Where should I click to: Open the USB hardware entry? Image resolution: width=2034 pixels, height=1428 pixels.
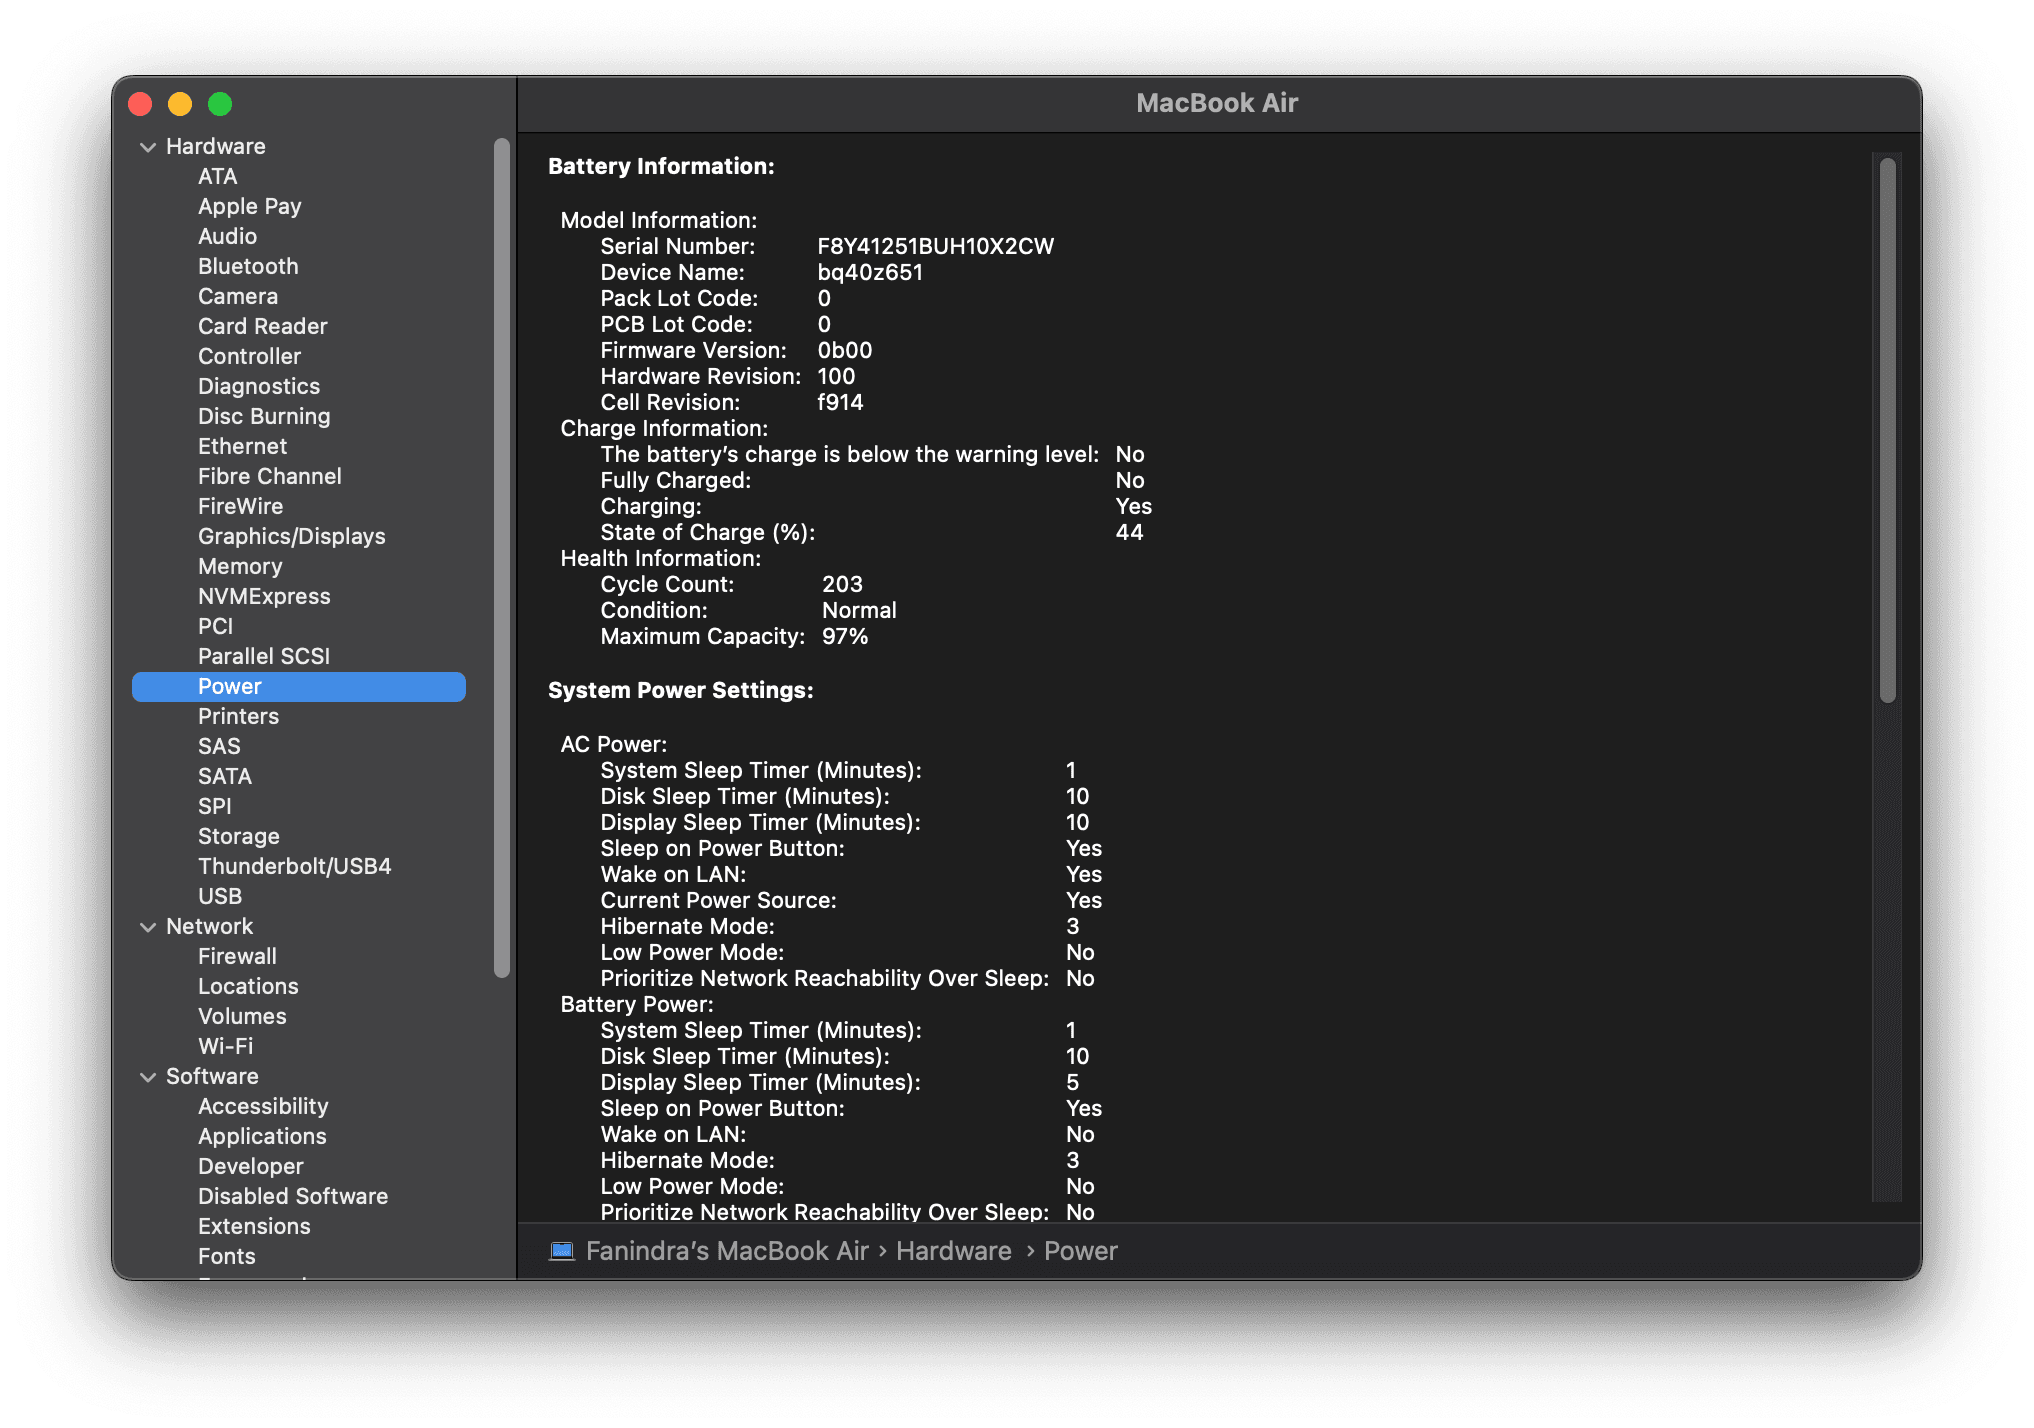tap(220, 896)
